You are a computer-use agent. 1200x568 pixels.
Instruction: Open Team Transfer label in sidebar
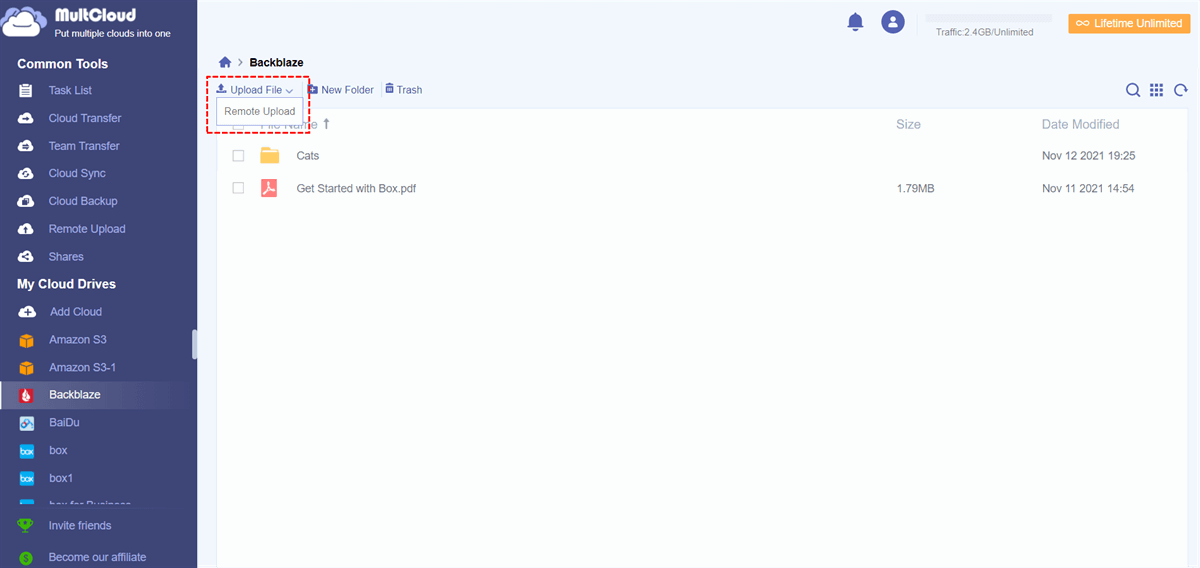84,146
